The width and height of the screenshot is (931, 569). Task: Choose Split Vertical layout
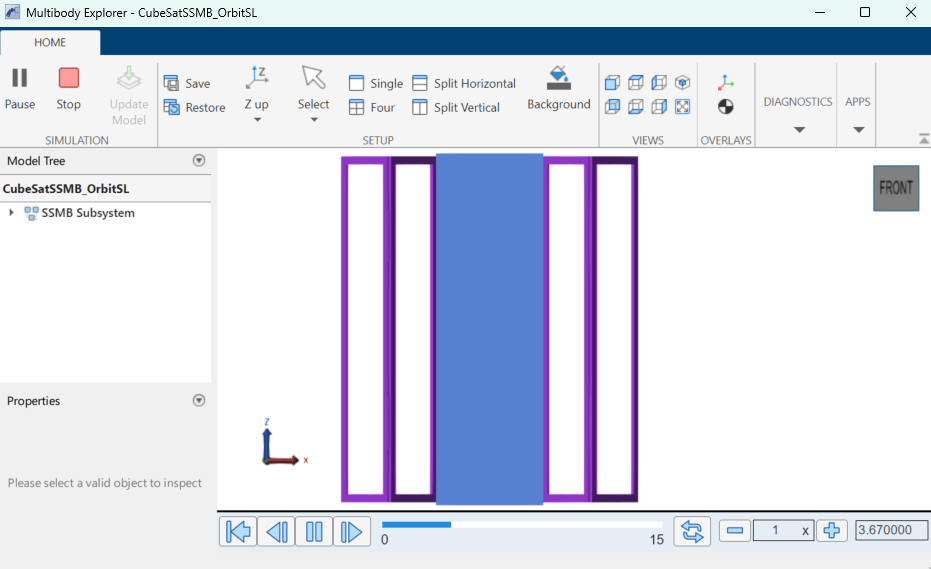[456, 108]
